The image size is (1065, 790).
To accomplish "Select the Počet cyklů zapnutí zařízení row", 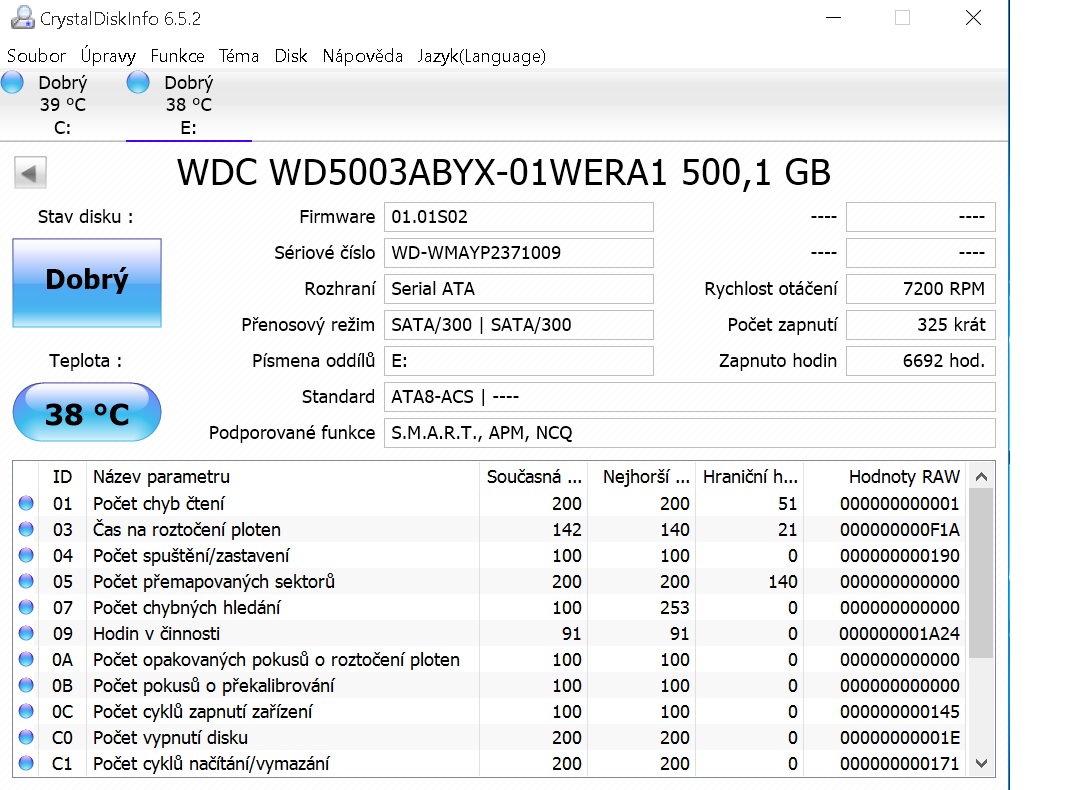I will pyautogui.click(x=490, y=711).
